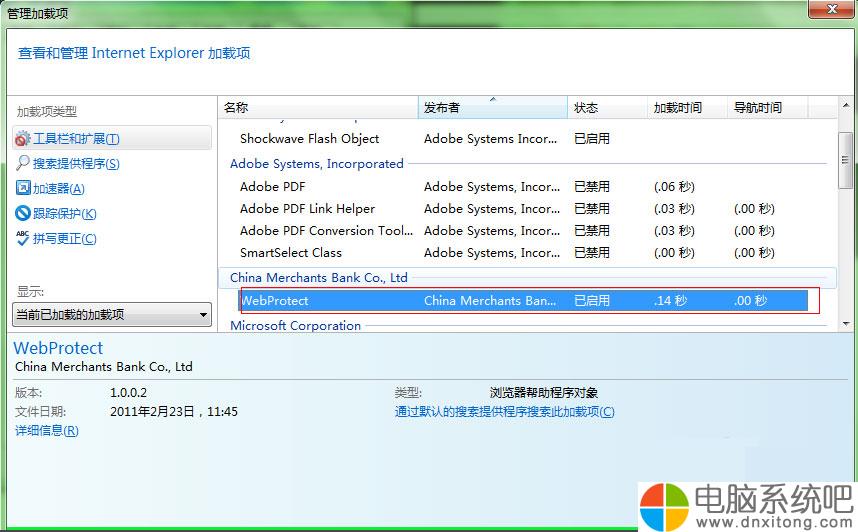Screen dimensions: 858x532
Task: Select the Adobe PDF Conversion Tool row
Action: tap(524, 230)
